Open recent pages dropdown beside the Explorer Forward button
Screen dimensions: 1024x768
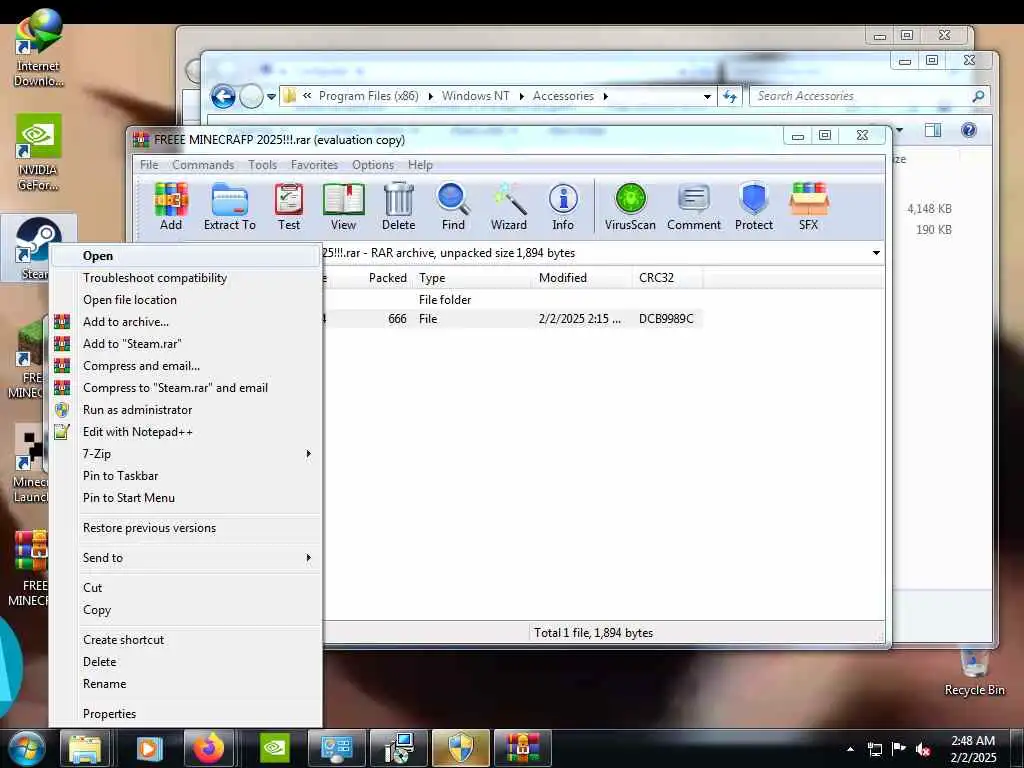tap(272, 97)
